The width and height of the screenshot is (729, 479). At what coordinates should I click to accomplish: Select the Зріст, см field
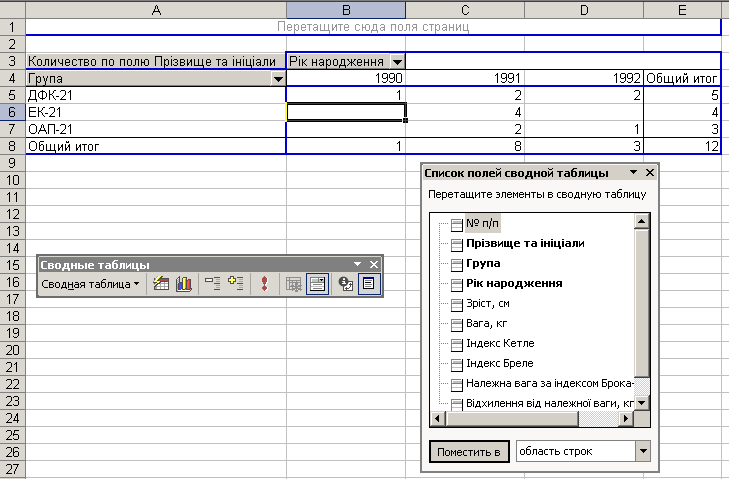[x=488, y=303]
